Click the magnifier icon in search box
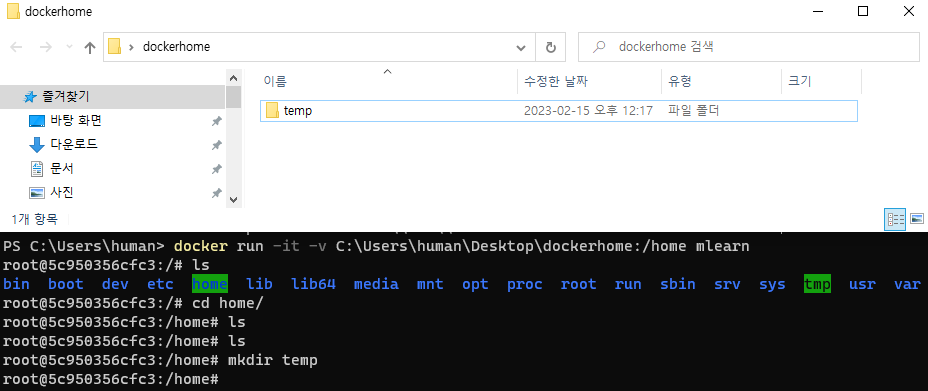 [599, 47]
